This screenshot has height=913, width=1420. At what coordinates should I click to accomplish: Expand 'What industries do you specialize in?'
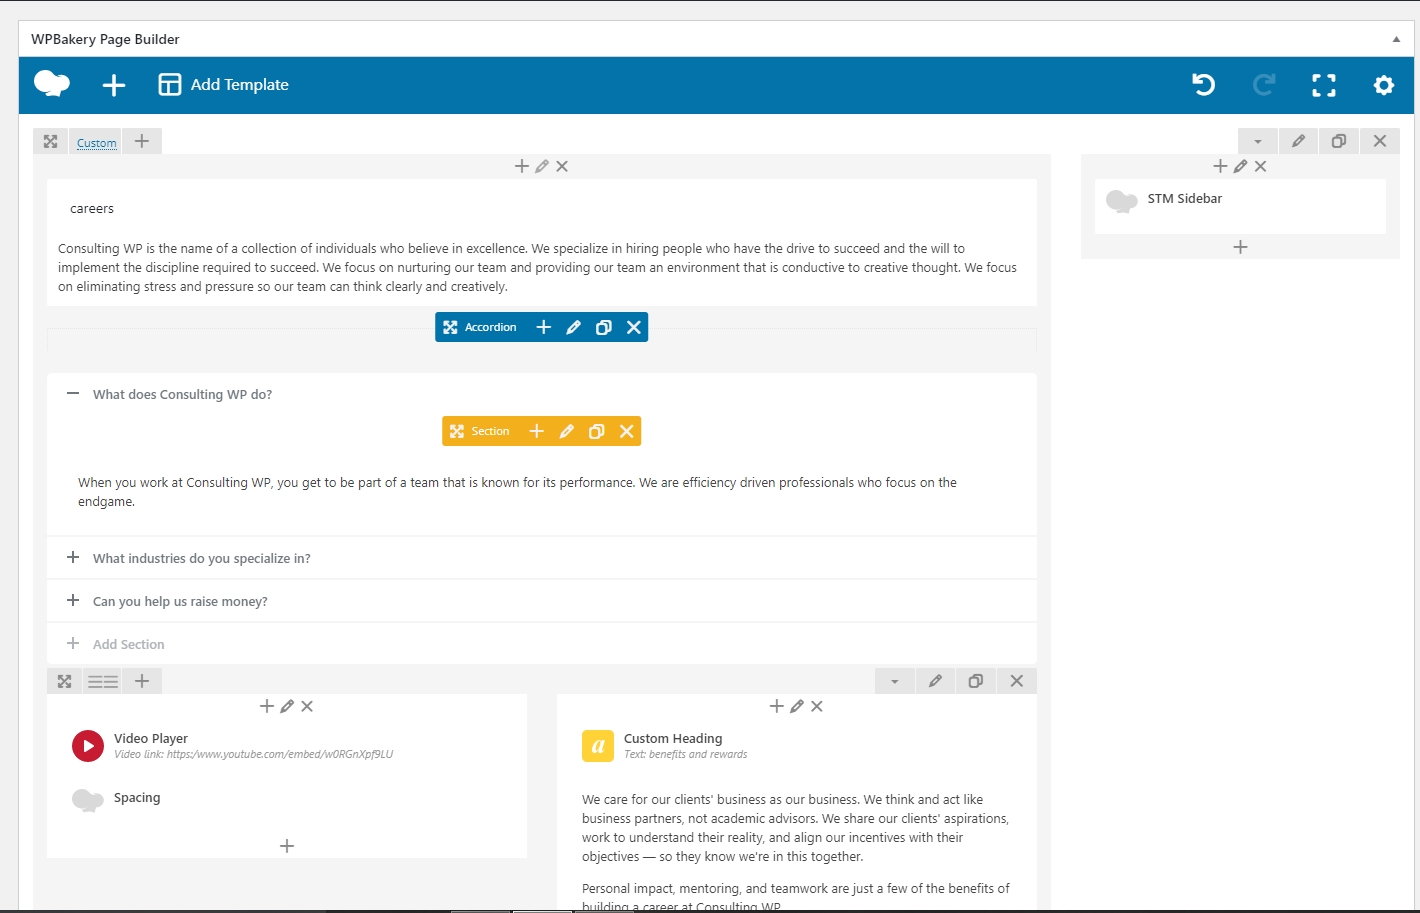tap(542, 558)
